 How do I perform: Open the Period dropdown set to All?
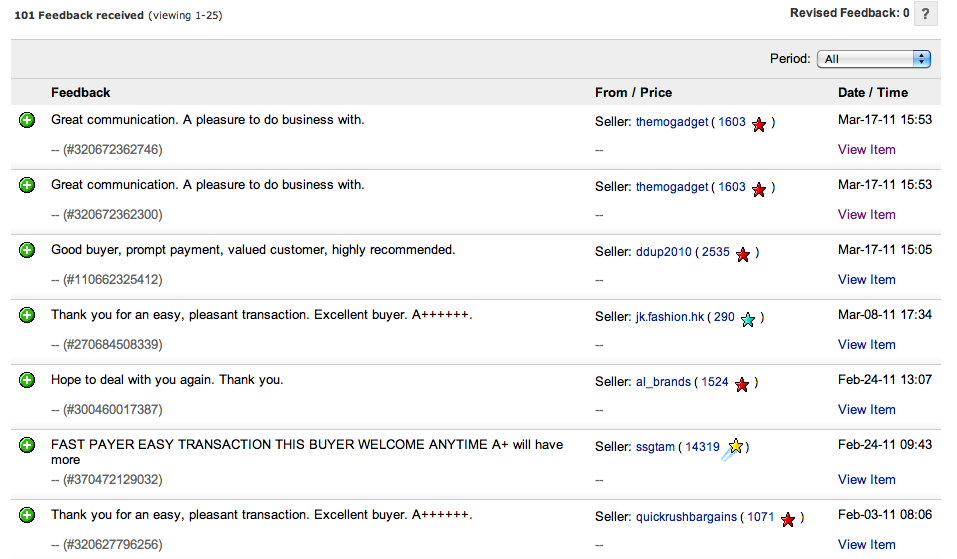point(874,59)
